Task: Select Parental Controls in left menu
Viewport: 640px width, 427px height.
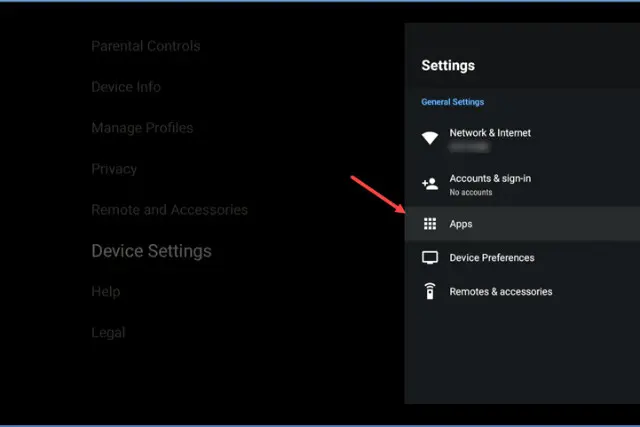Action: pyautogui.click(x=146, y=46)
